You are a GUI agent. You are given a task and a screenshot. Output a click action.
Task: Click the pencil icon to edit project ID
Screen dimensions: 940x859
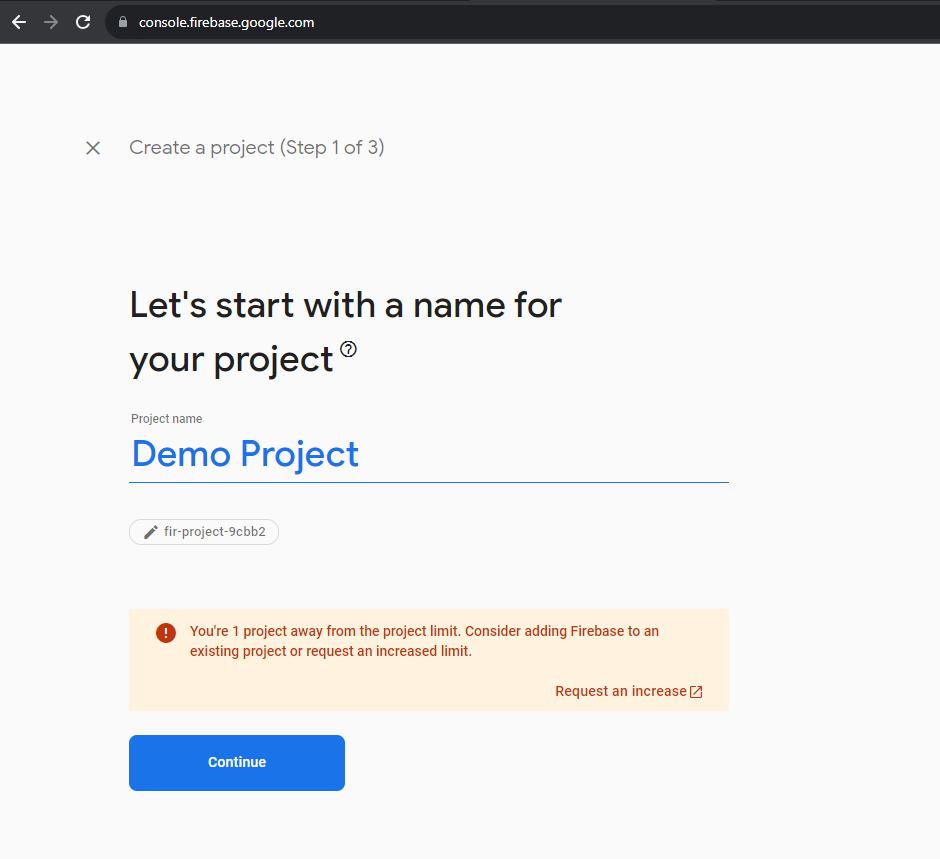tap(151, 532)
